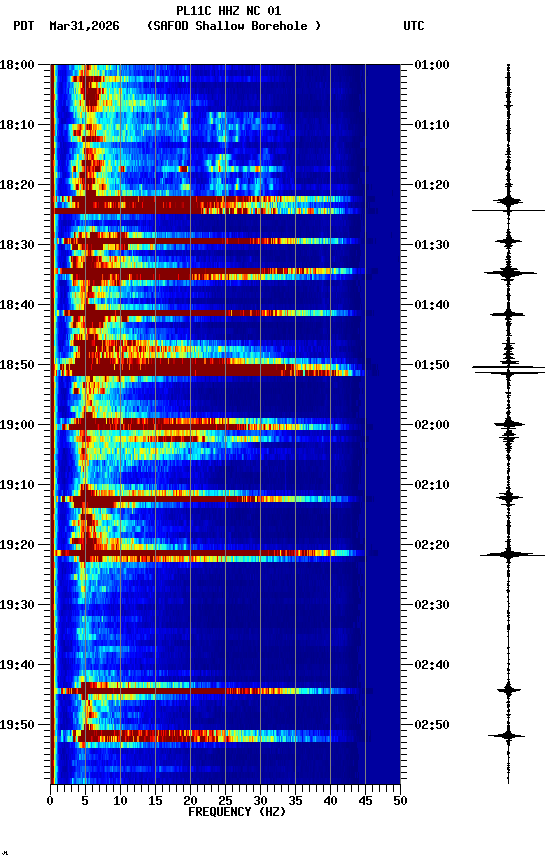Click the 18:20 PDT time label
The width and height of the screenshot is (552, 864).
17,185
